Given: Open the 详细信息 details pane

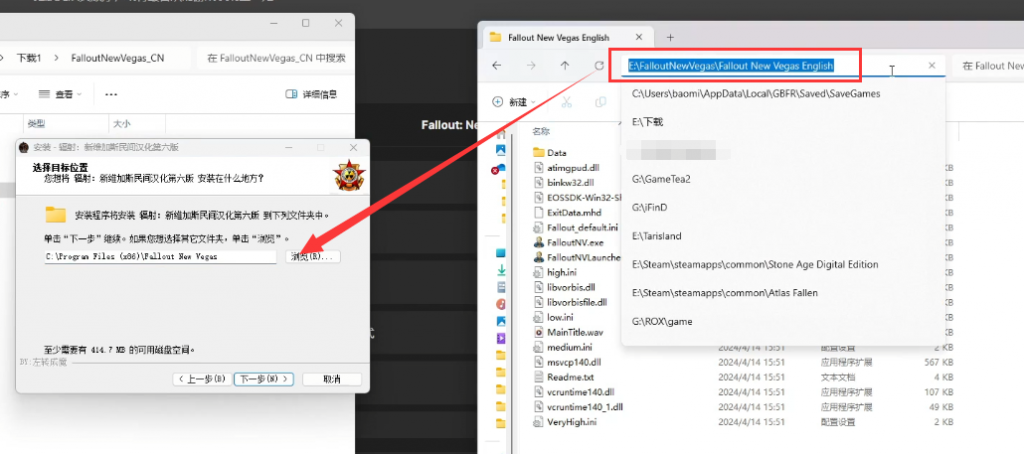Looking at the screenshot, I should point(312,94).
